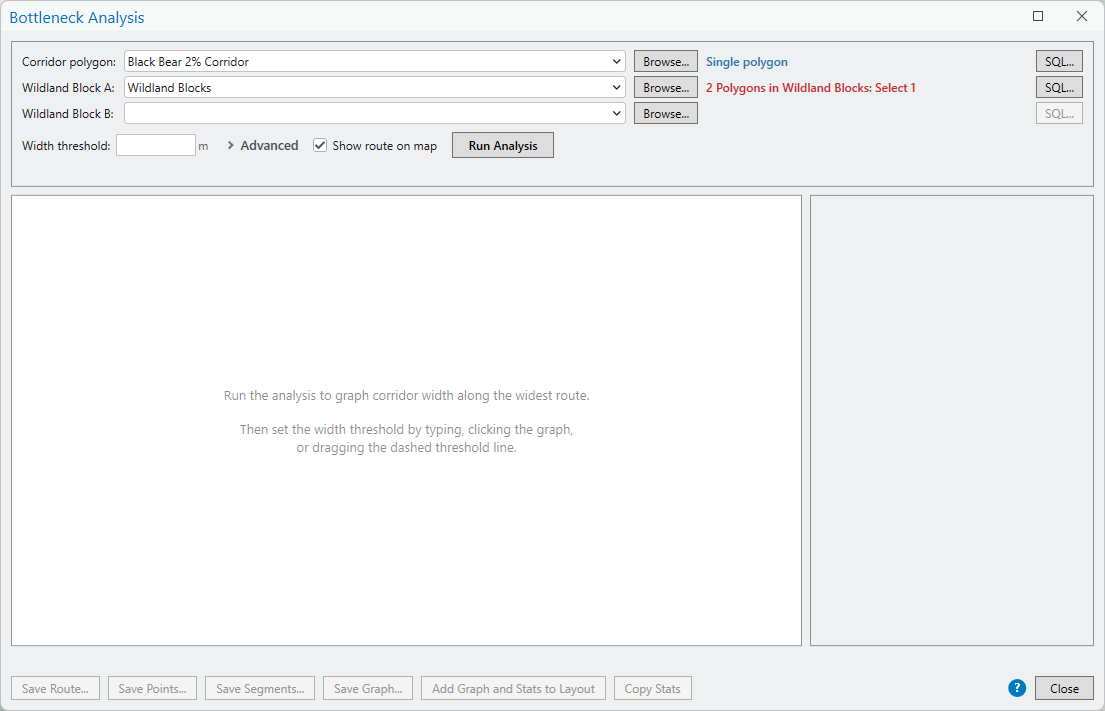This screenshot has height=711, width=1105.
Task: Open the blue help question mark icon
Action: [1016, 688]
